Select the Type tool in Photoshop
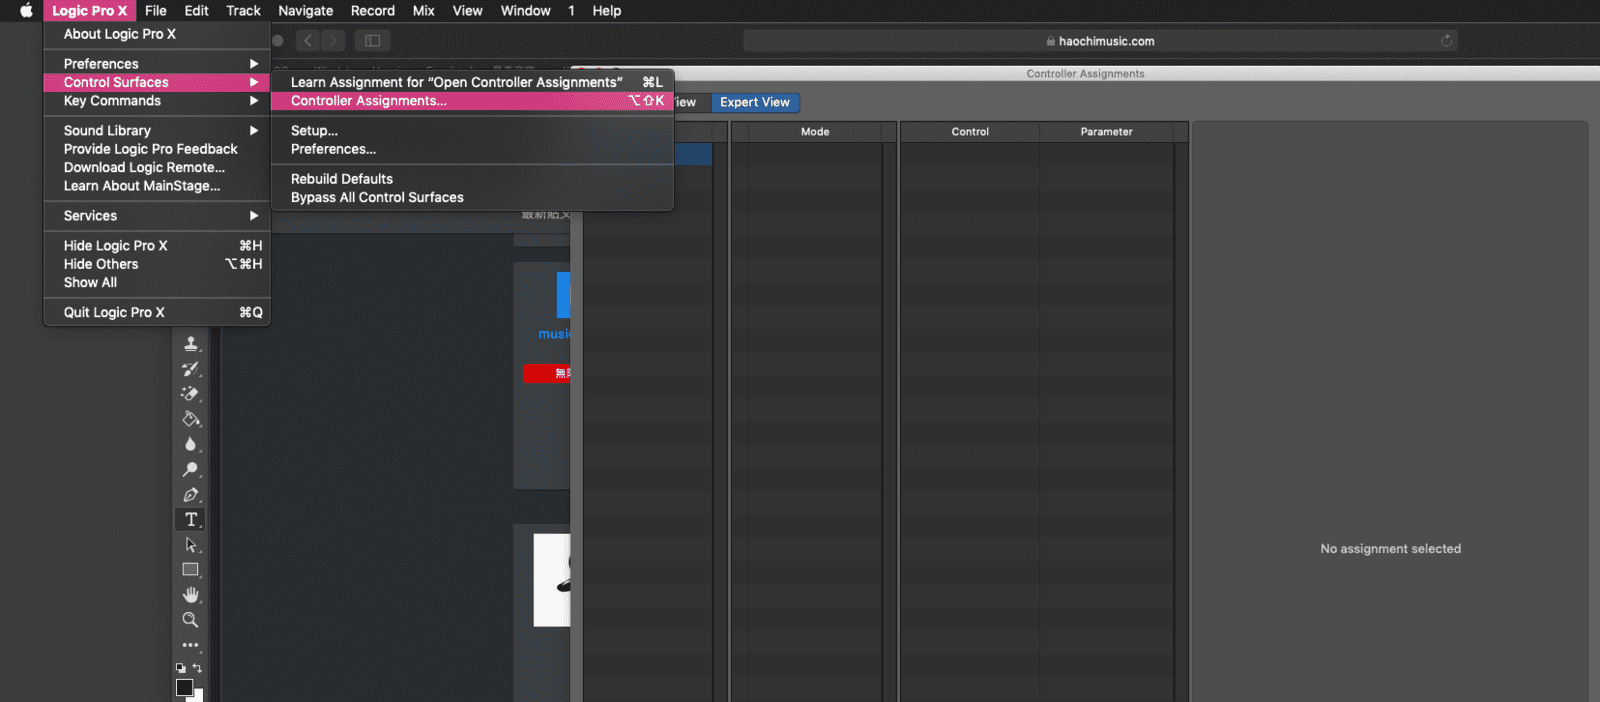 click(191, 519)
